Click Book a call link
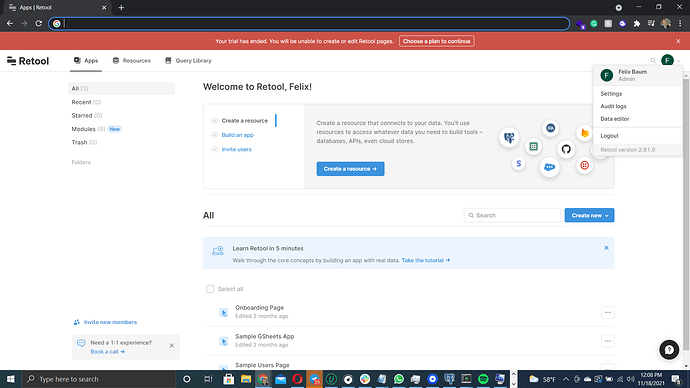The width and height of the screenshot is (690, 388). [x=107, y=351]
